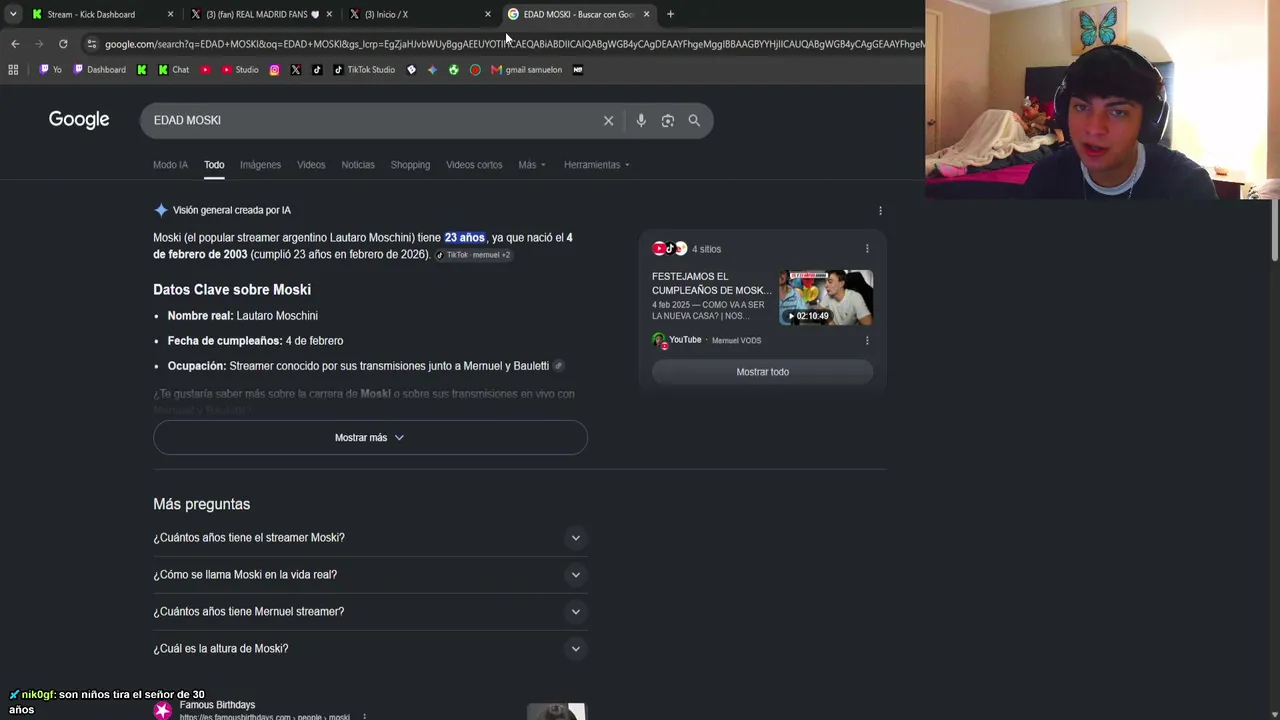
Task: Open the Twitch 'Yo' bookmark
Action: coord(50,70)
